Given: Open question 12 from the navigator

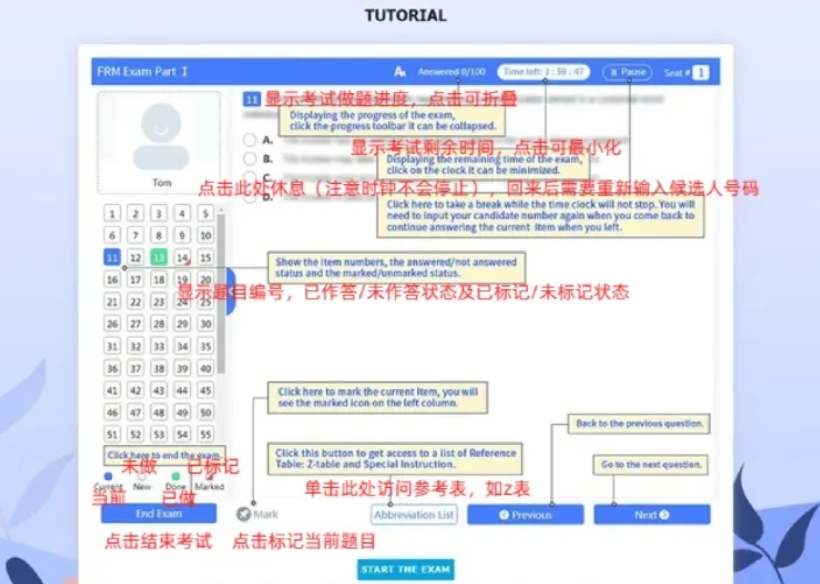Looking at the screenshot, I should 135,257.
